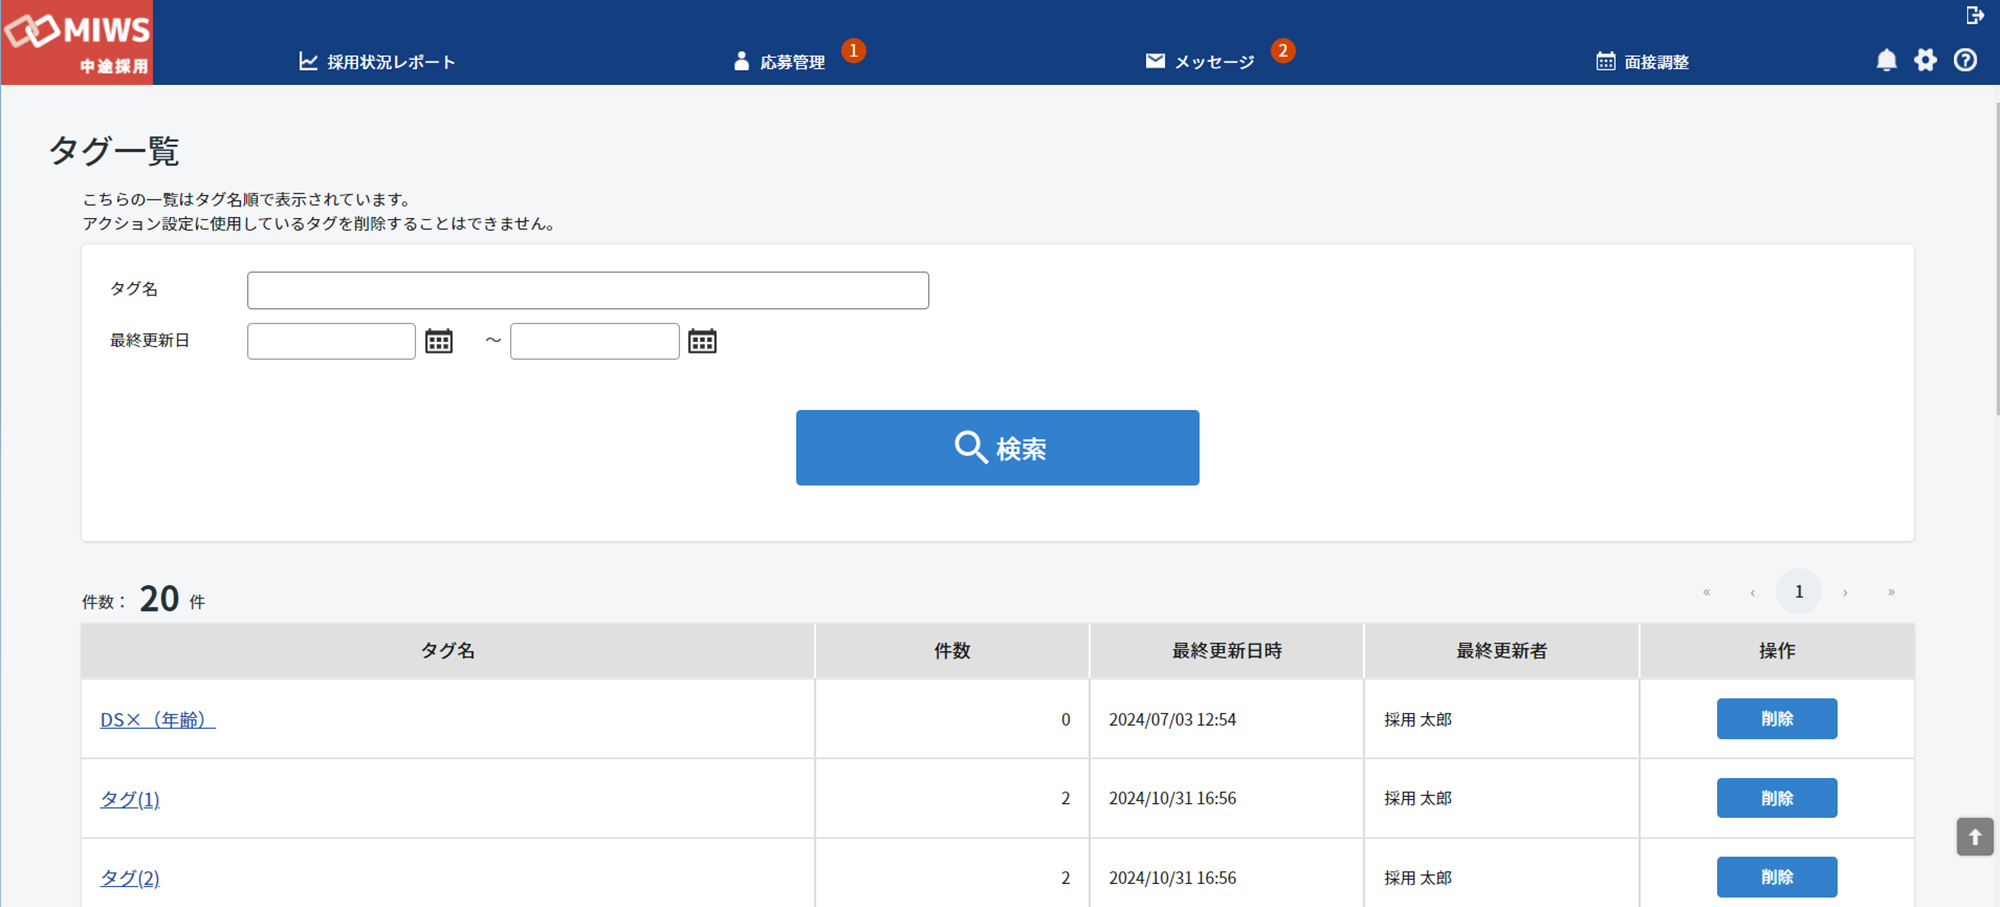This screenshot has height=907, width=2000.
Task: Click the page vertical scrollbar
Action: (1996, 258)
